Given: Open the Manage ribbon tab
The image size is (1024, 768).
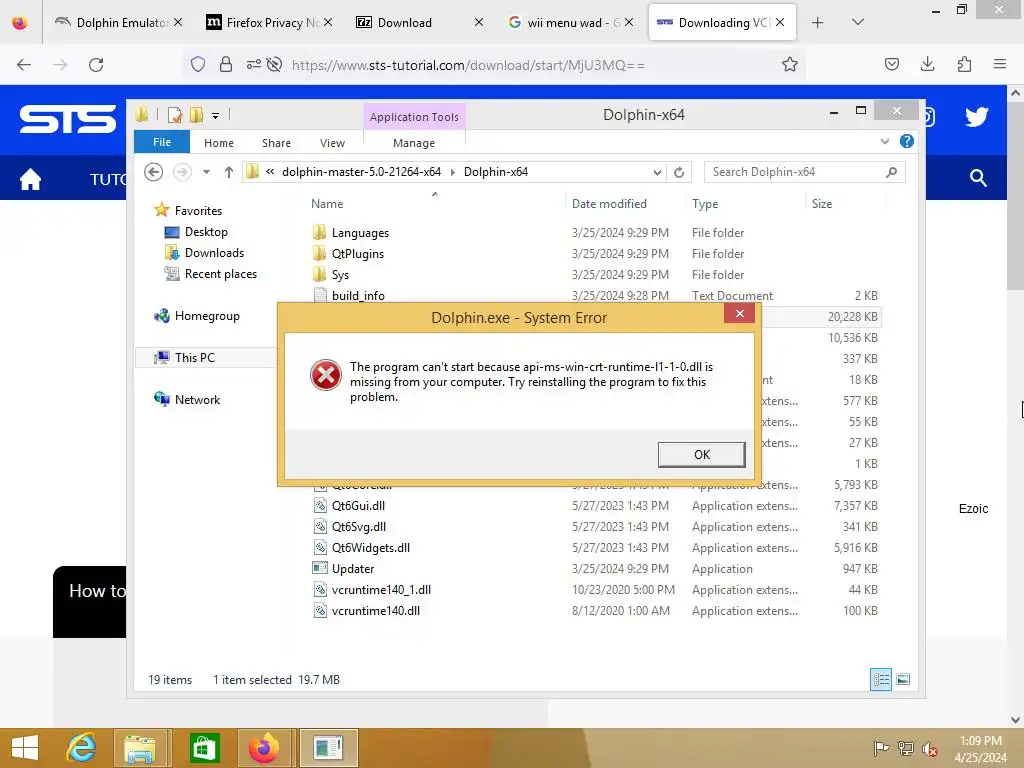Looking at the screenshot, I should (414, 143).
